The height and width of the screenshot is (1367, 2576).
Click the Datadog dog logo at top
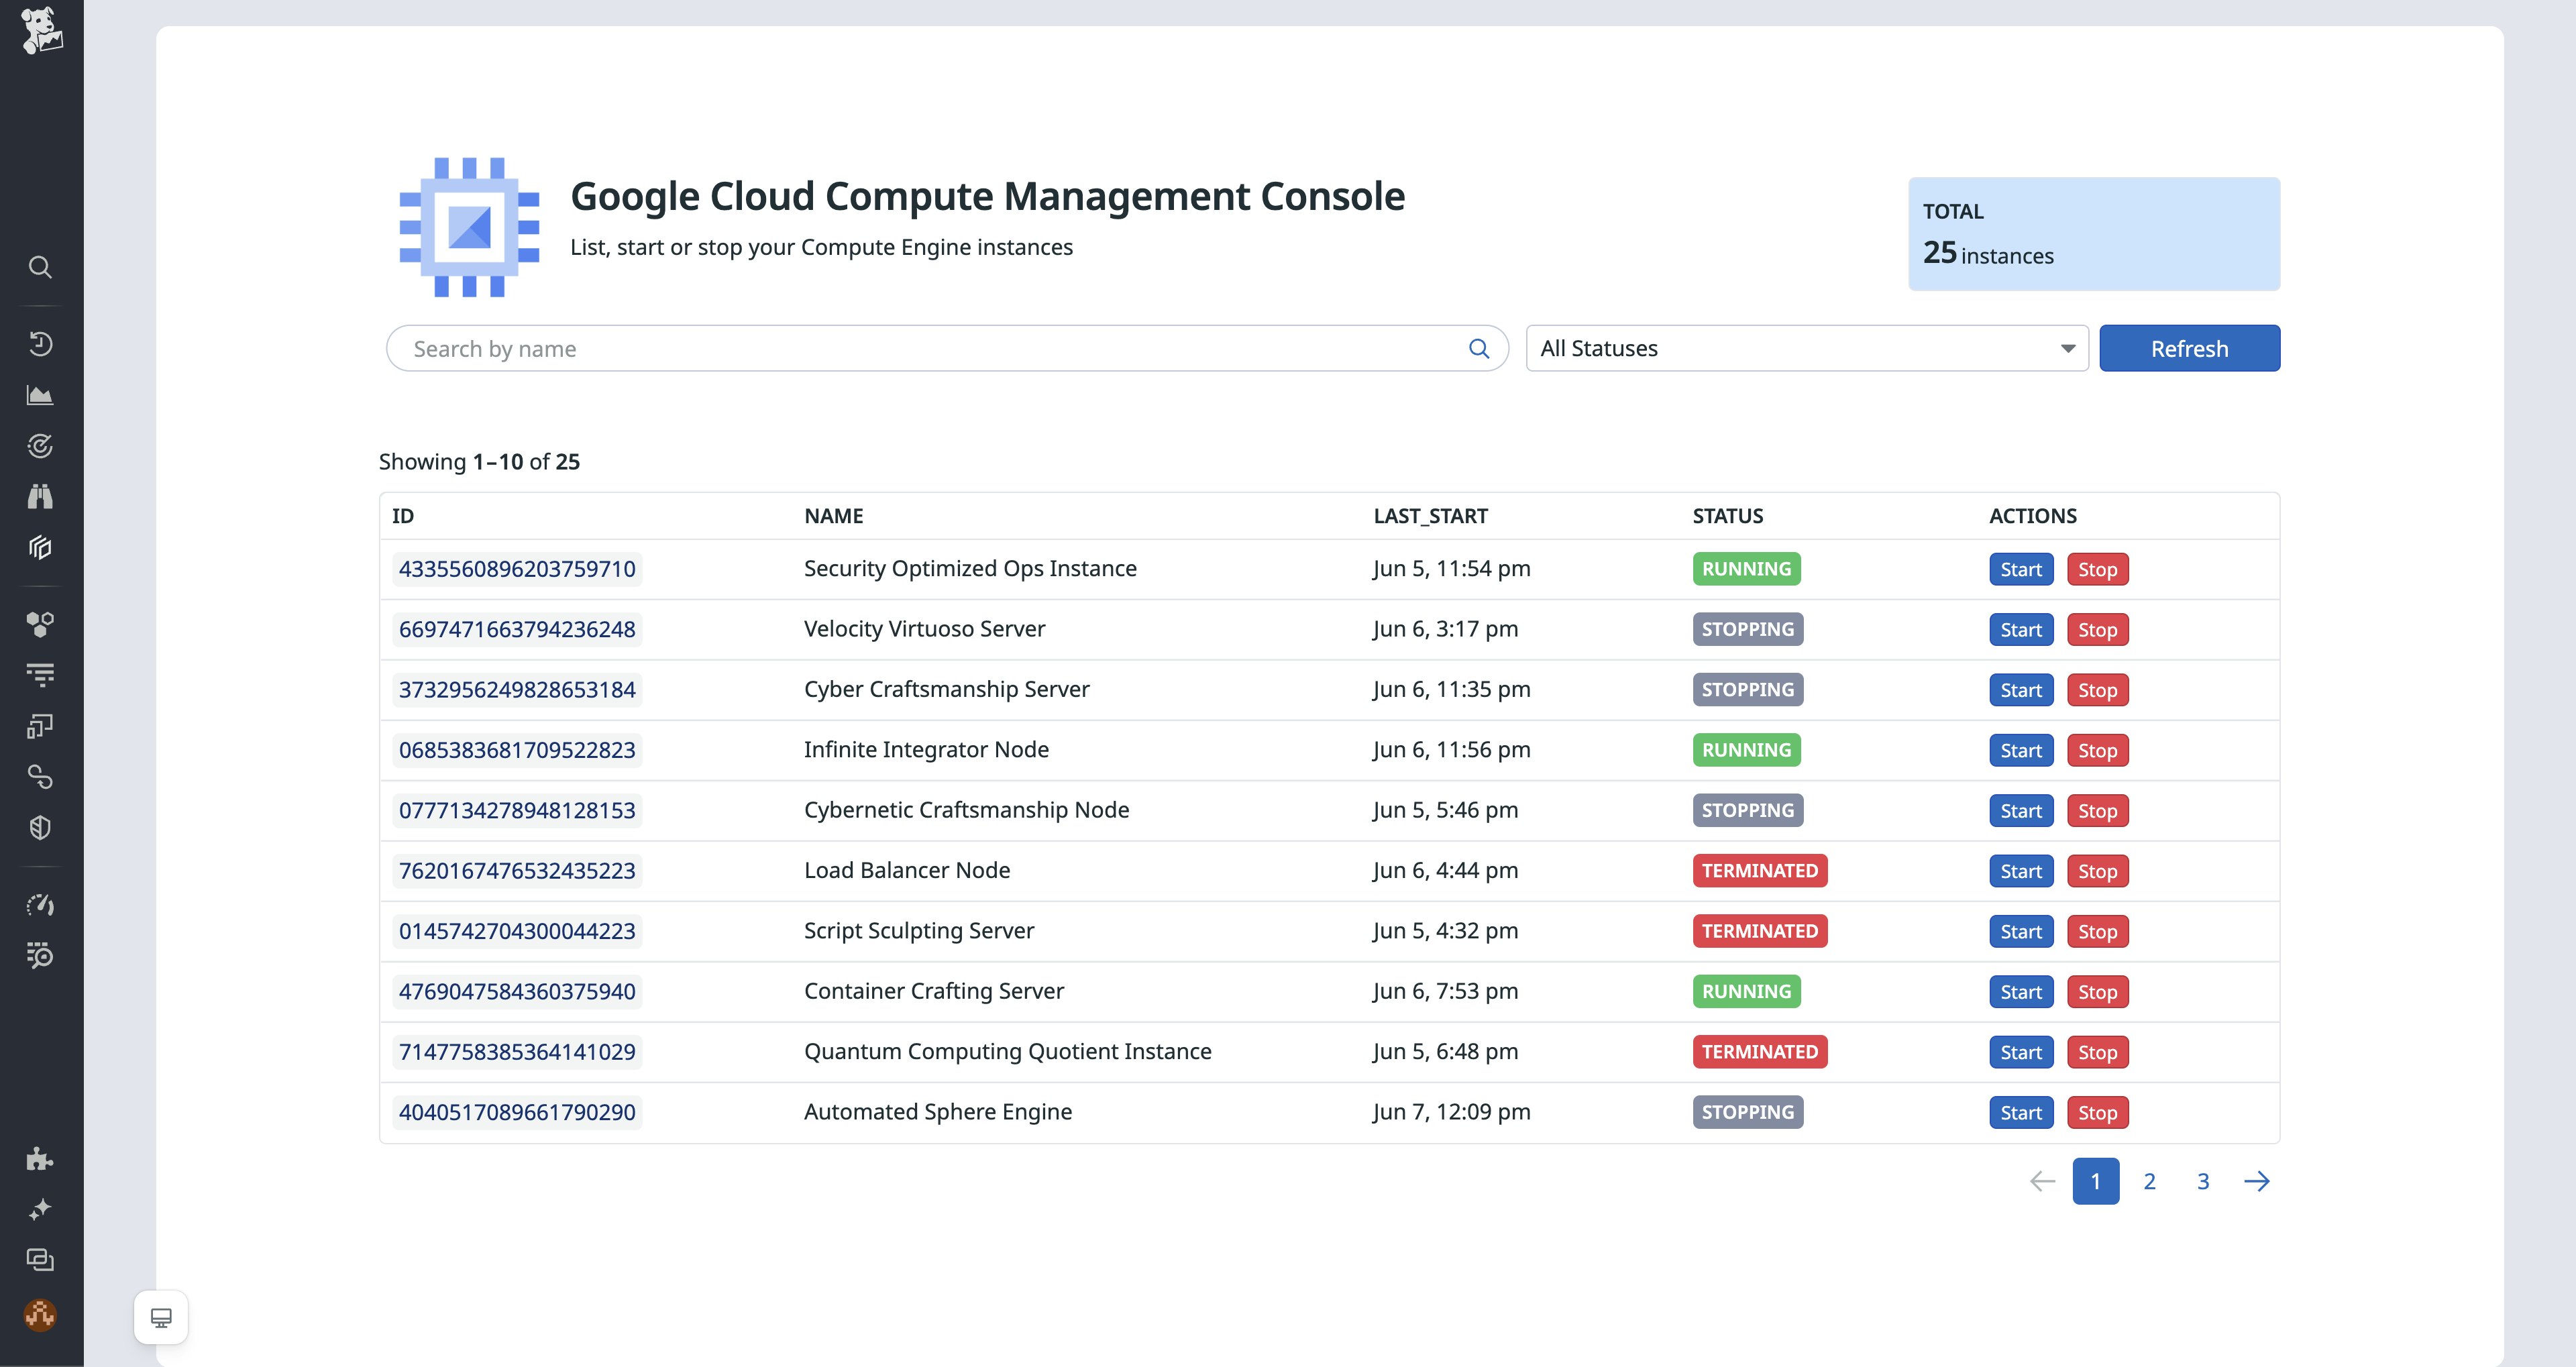42,30
